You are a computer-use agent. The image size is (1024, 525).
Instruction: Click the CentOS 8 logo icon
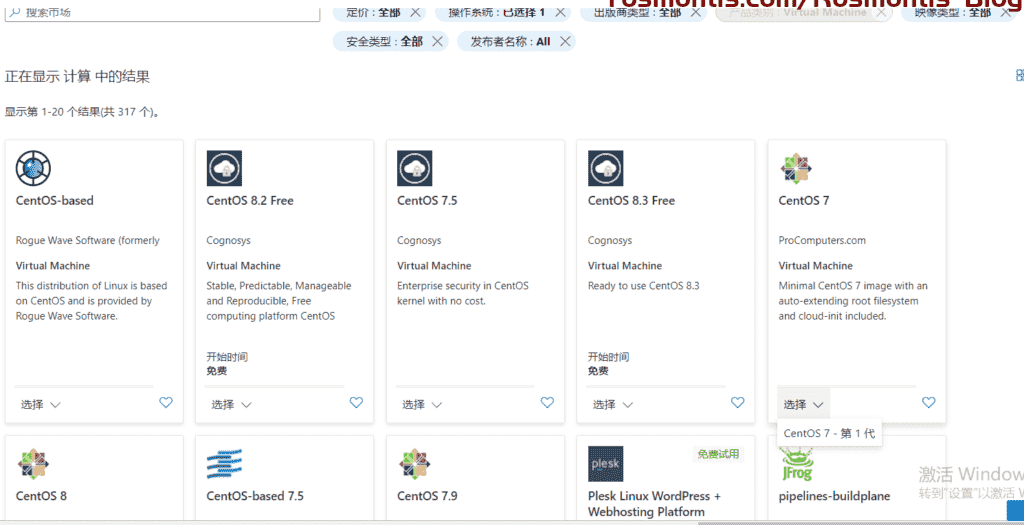tap(33, 464)
